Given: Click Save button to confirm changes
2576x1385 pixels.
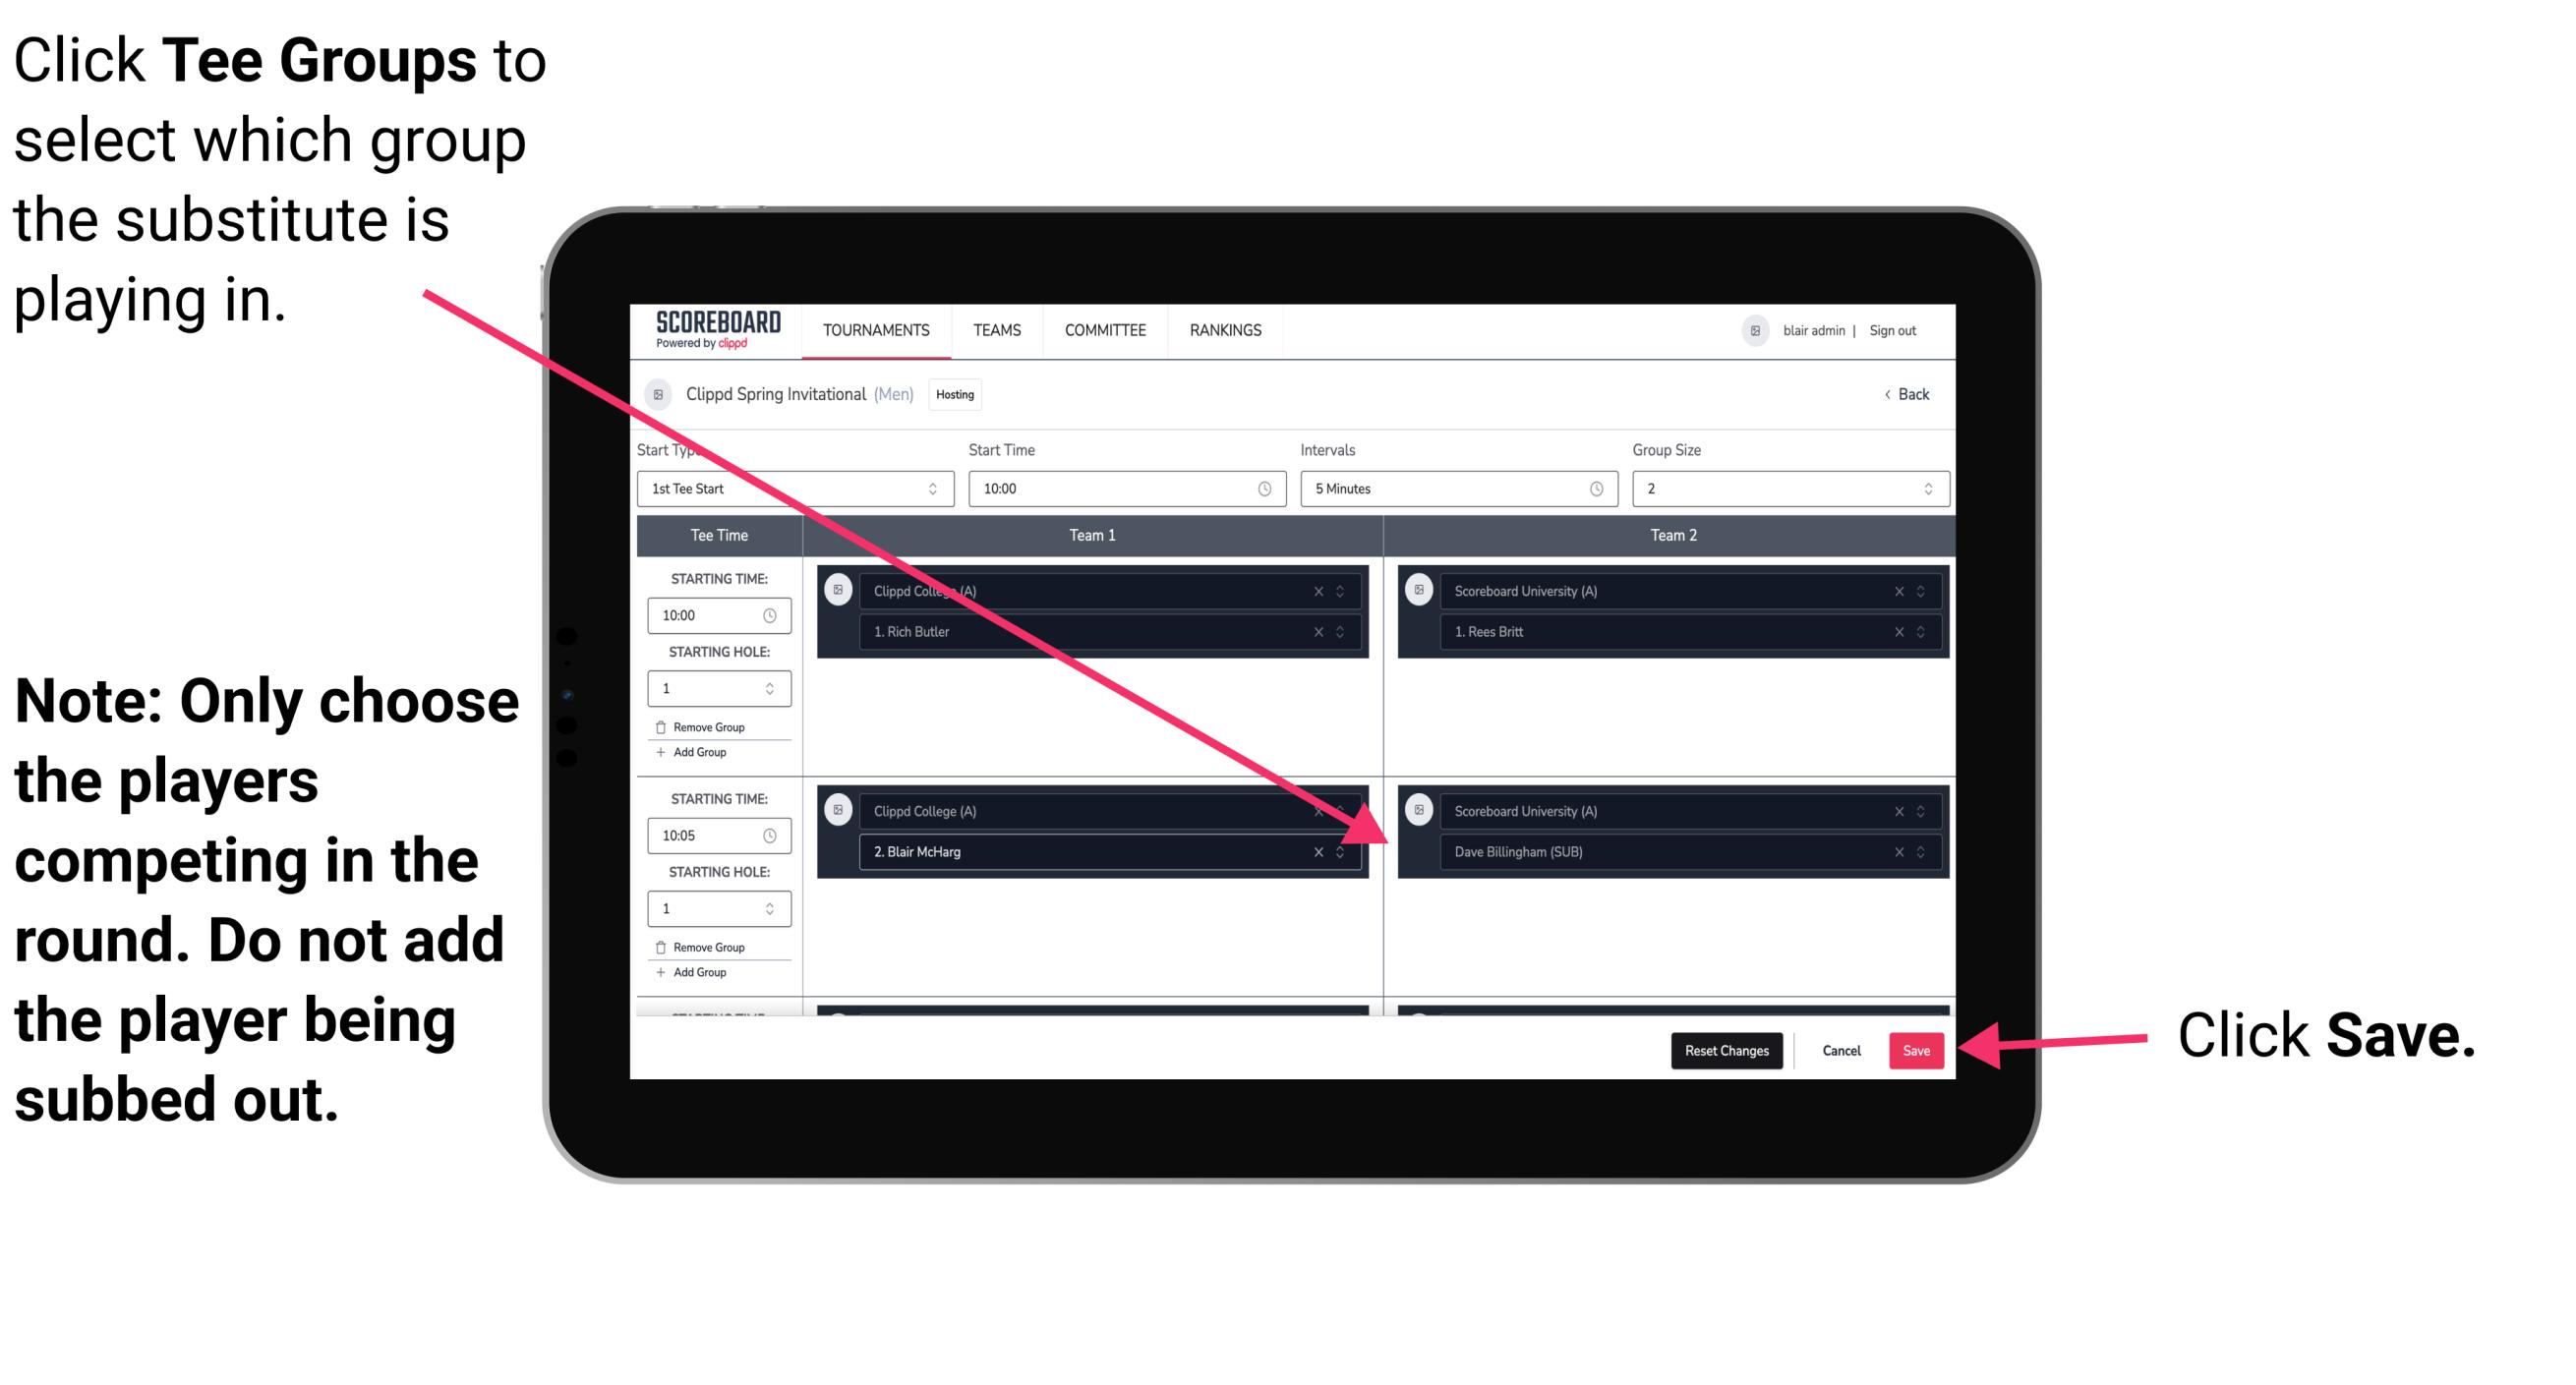Looking at the screenshot, I should (1916, 1049).
